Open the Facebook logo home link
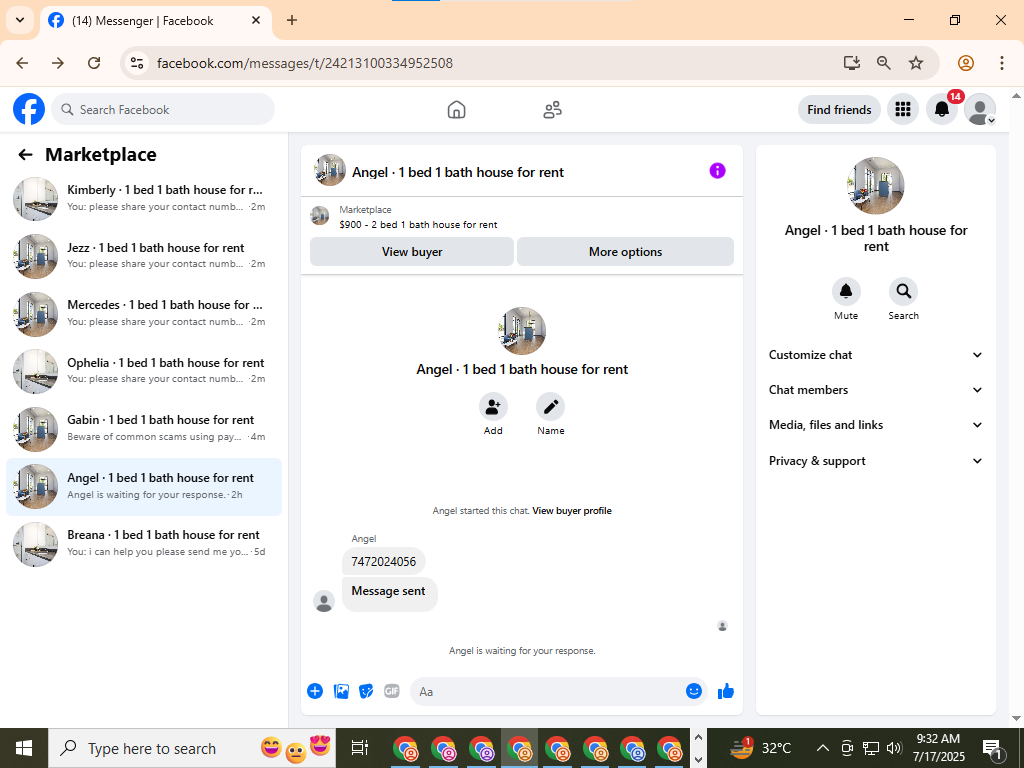This screenshot has width=1024, height=768. pos(29,109)
